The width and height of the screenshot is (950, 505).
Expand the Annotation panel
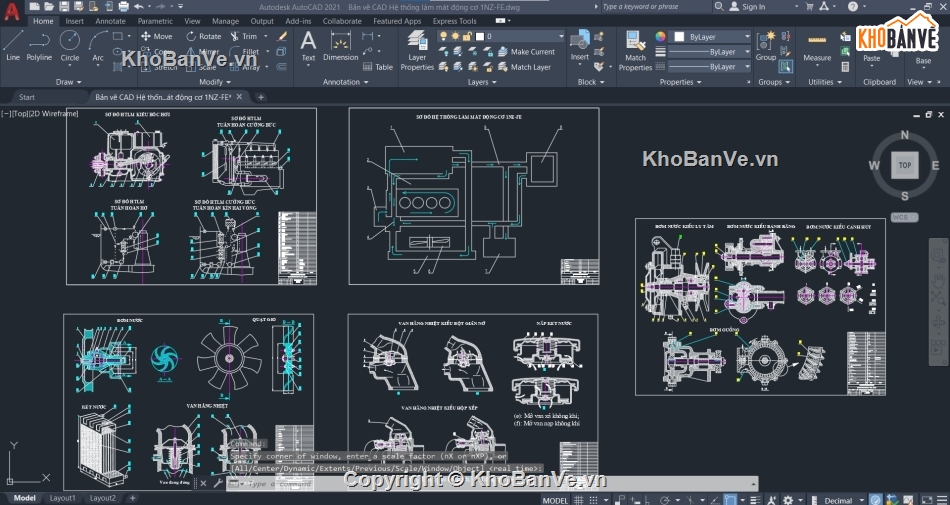345,82
